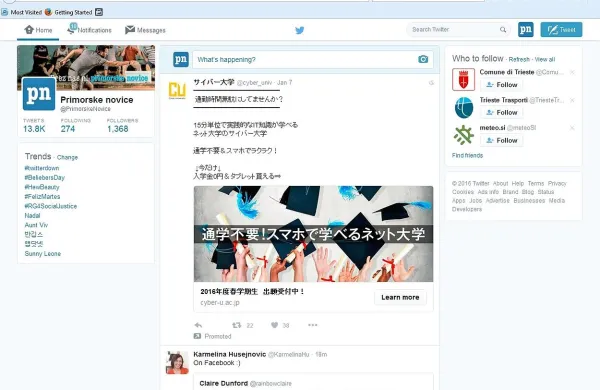Open the Getting Started bookmark

pos(68,12)
